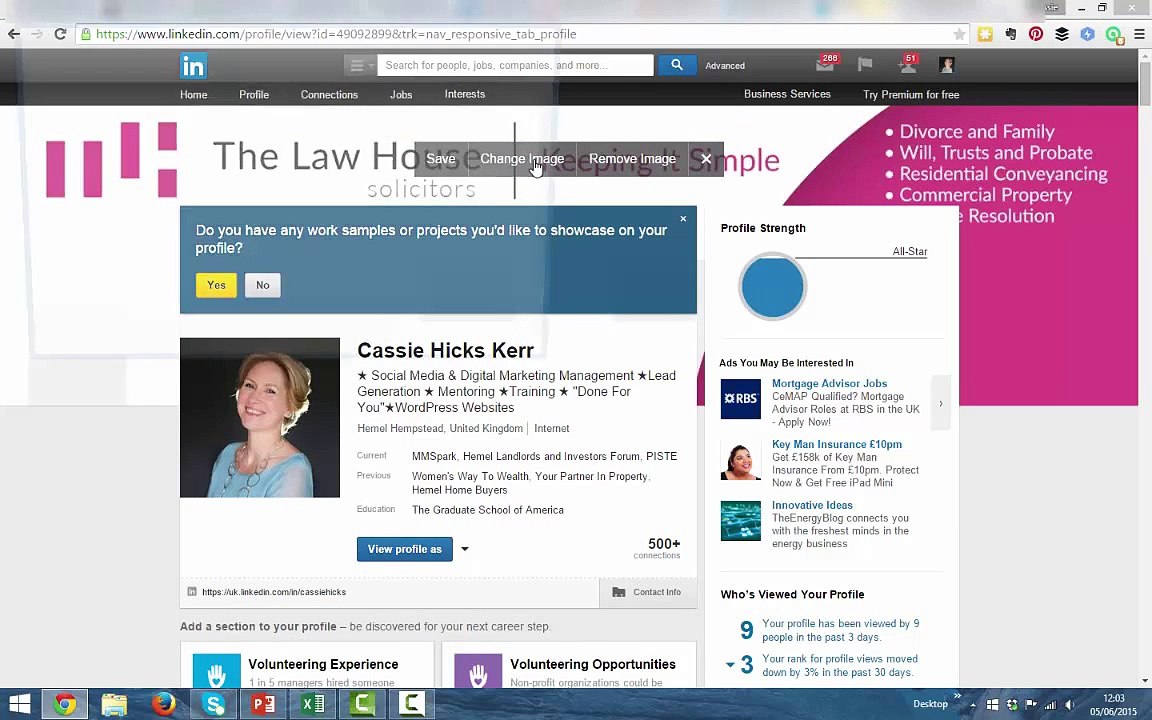This screenshot has height=720, width=1152.
Task: Open Excel from the taskbar
Action: [312, 705]
